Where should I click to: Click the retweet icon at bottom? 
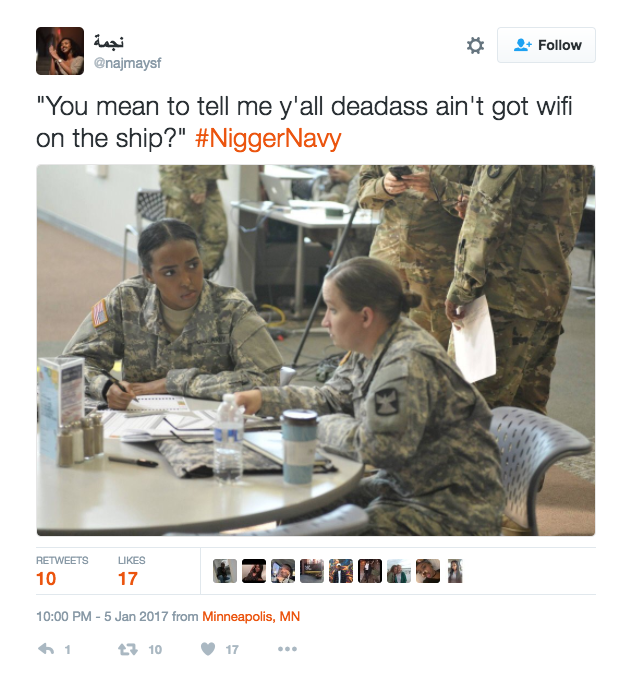[128, 649]
